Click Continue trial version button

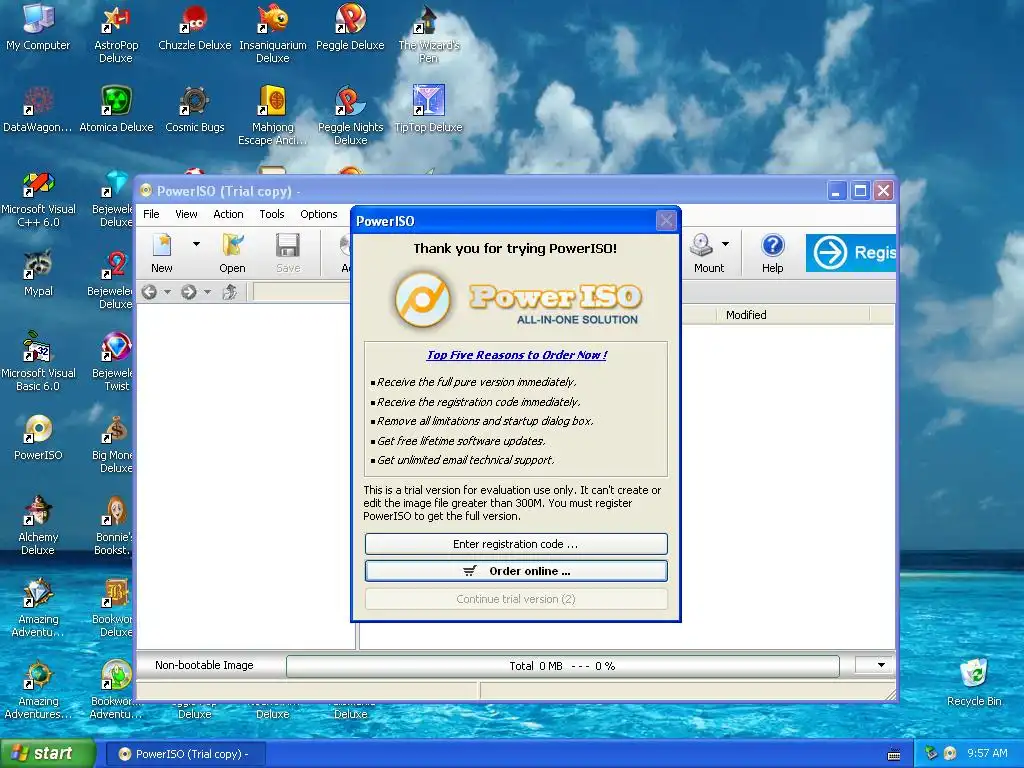(x=516, y=599)
